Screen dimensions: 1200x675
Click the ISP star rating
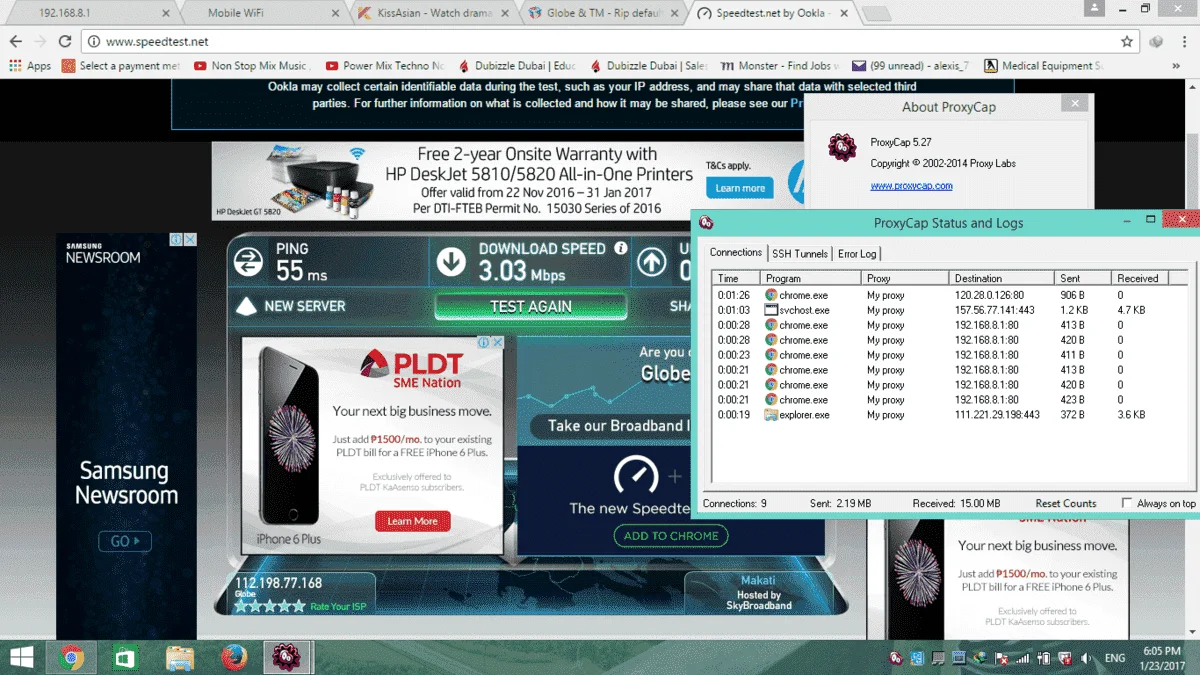coord(270,606)
